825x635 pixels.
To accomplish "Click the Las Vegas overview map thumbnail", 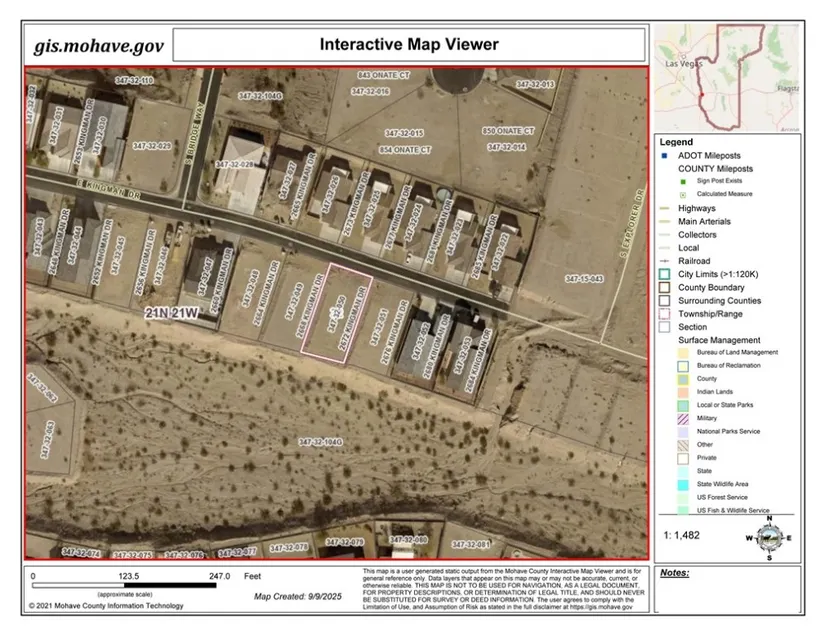I will tap(727, 78).
